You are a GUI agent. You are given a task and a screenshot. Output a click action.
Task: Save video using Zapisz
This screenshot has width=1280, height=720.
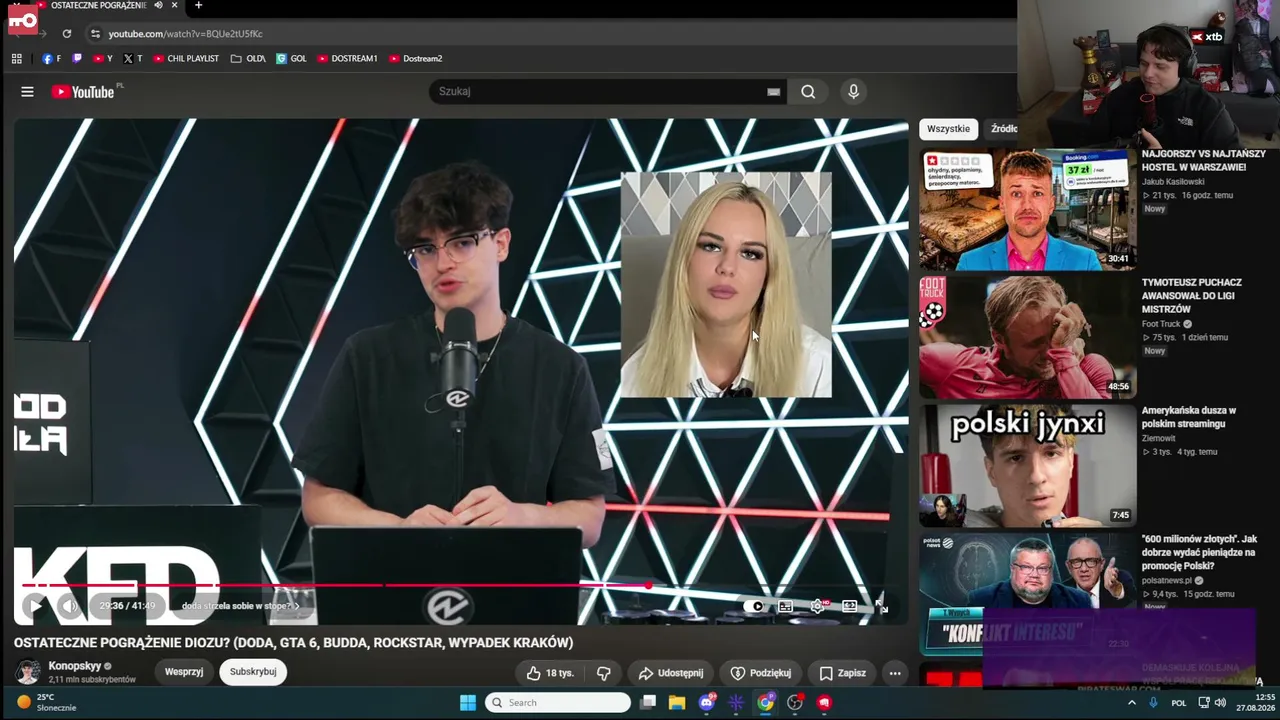coord(843,673)
